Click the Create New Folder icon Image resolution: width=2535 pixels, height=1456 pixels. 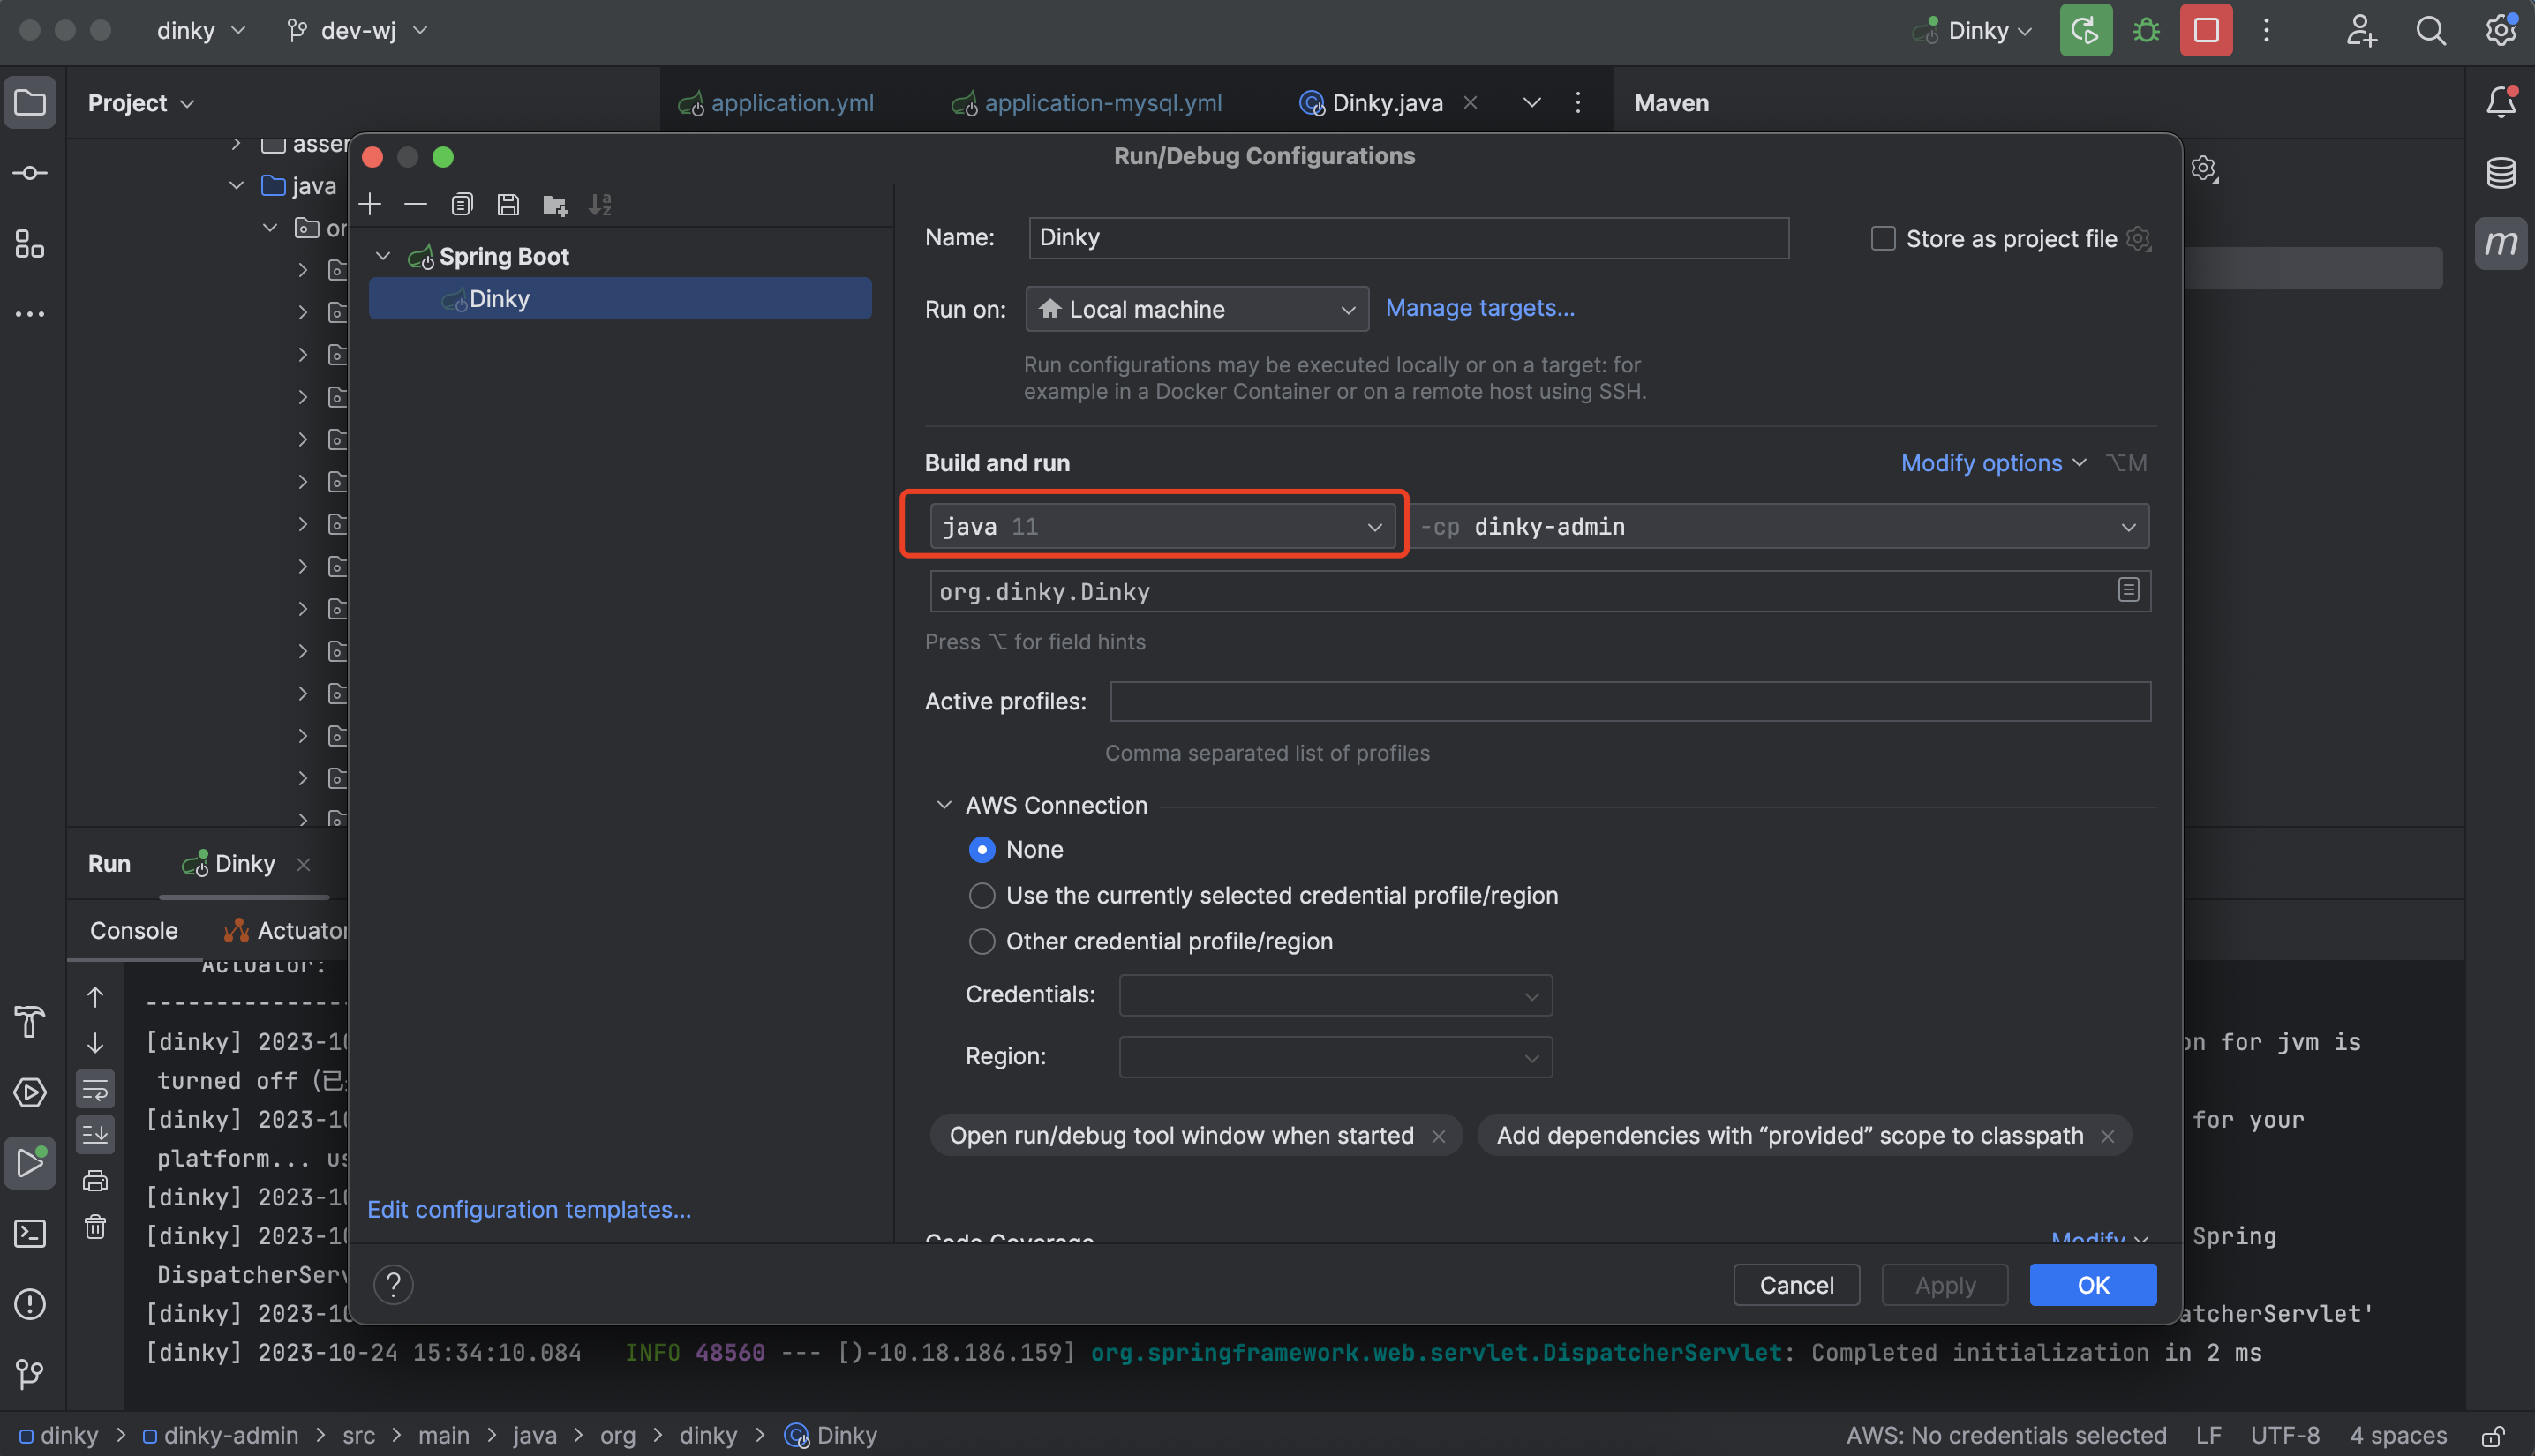[x=555, y=205]
